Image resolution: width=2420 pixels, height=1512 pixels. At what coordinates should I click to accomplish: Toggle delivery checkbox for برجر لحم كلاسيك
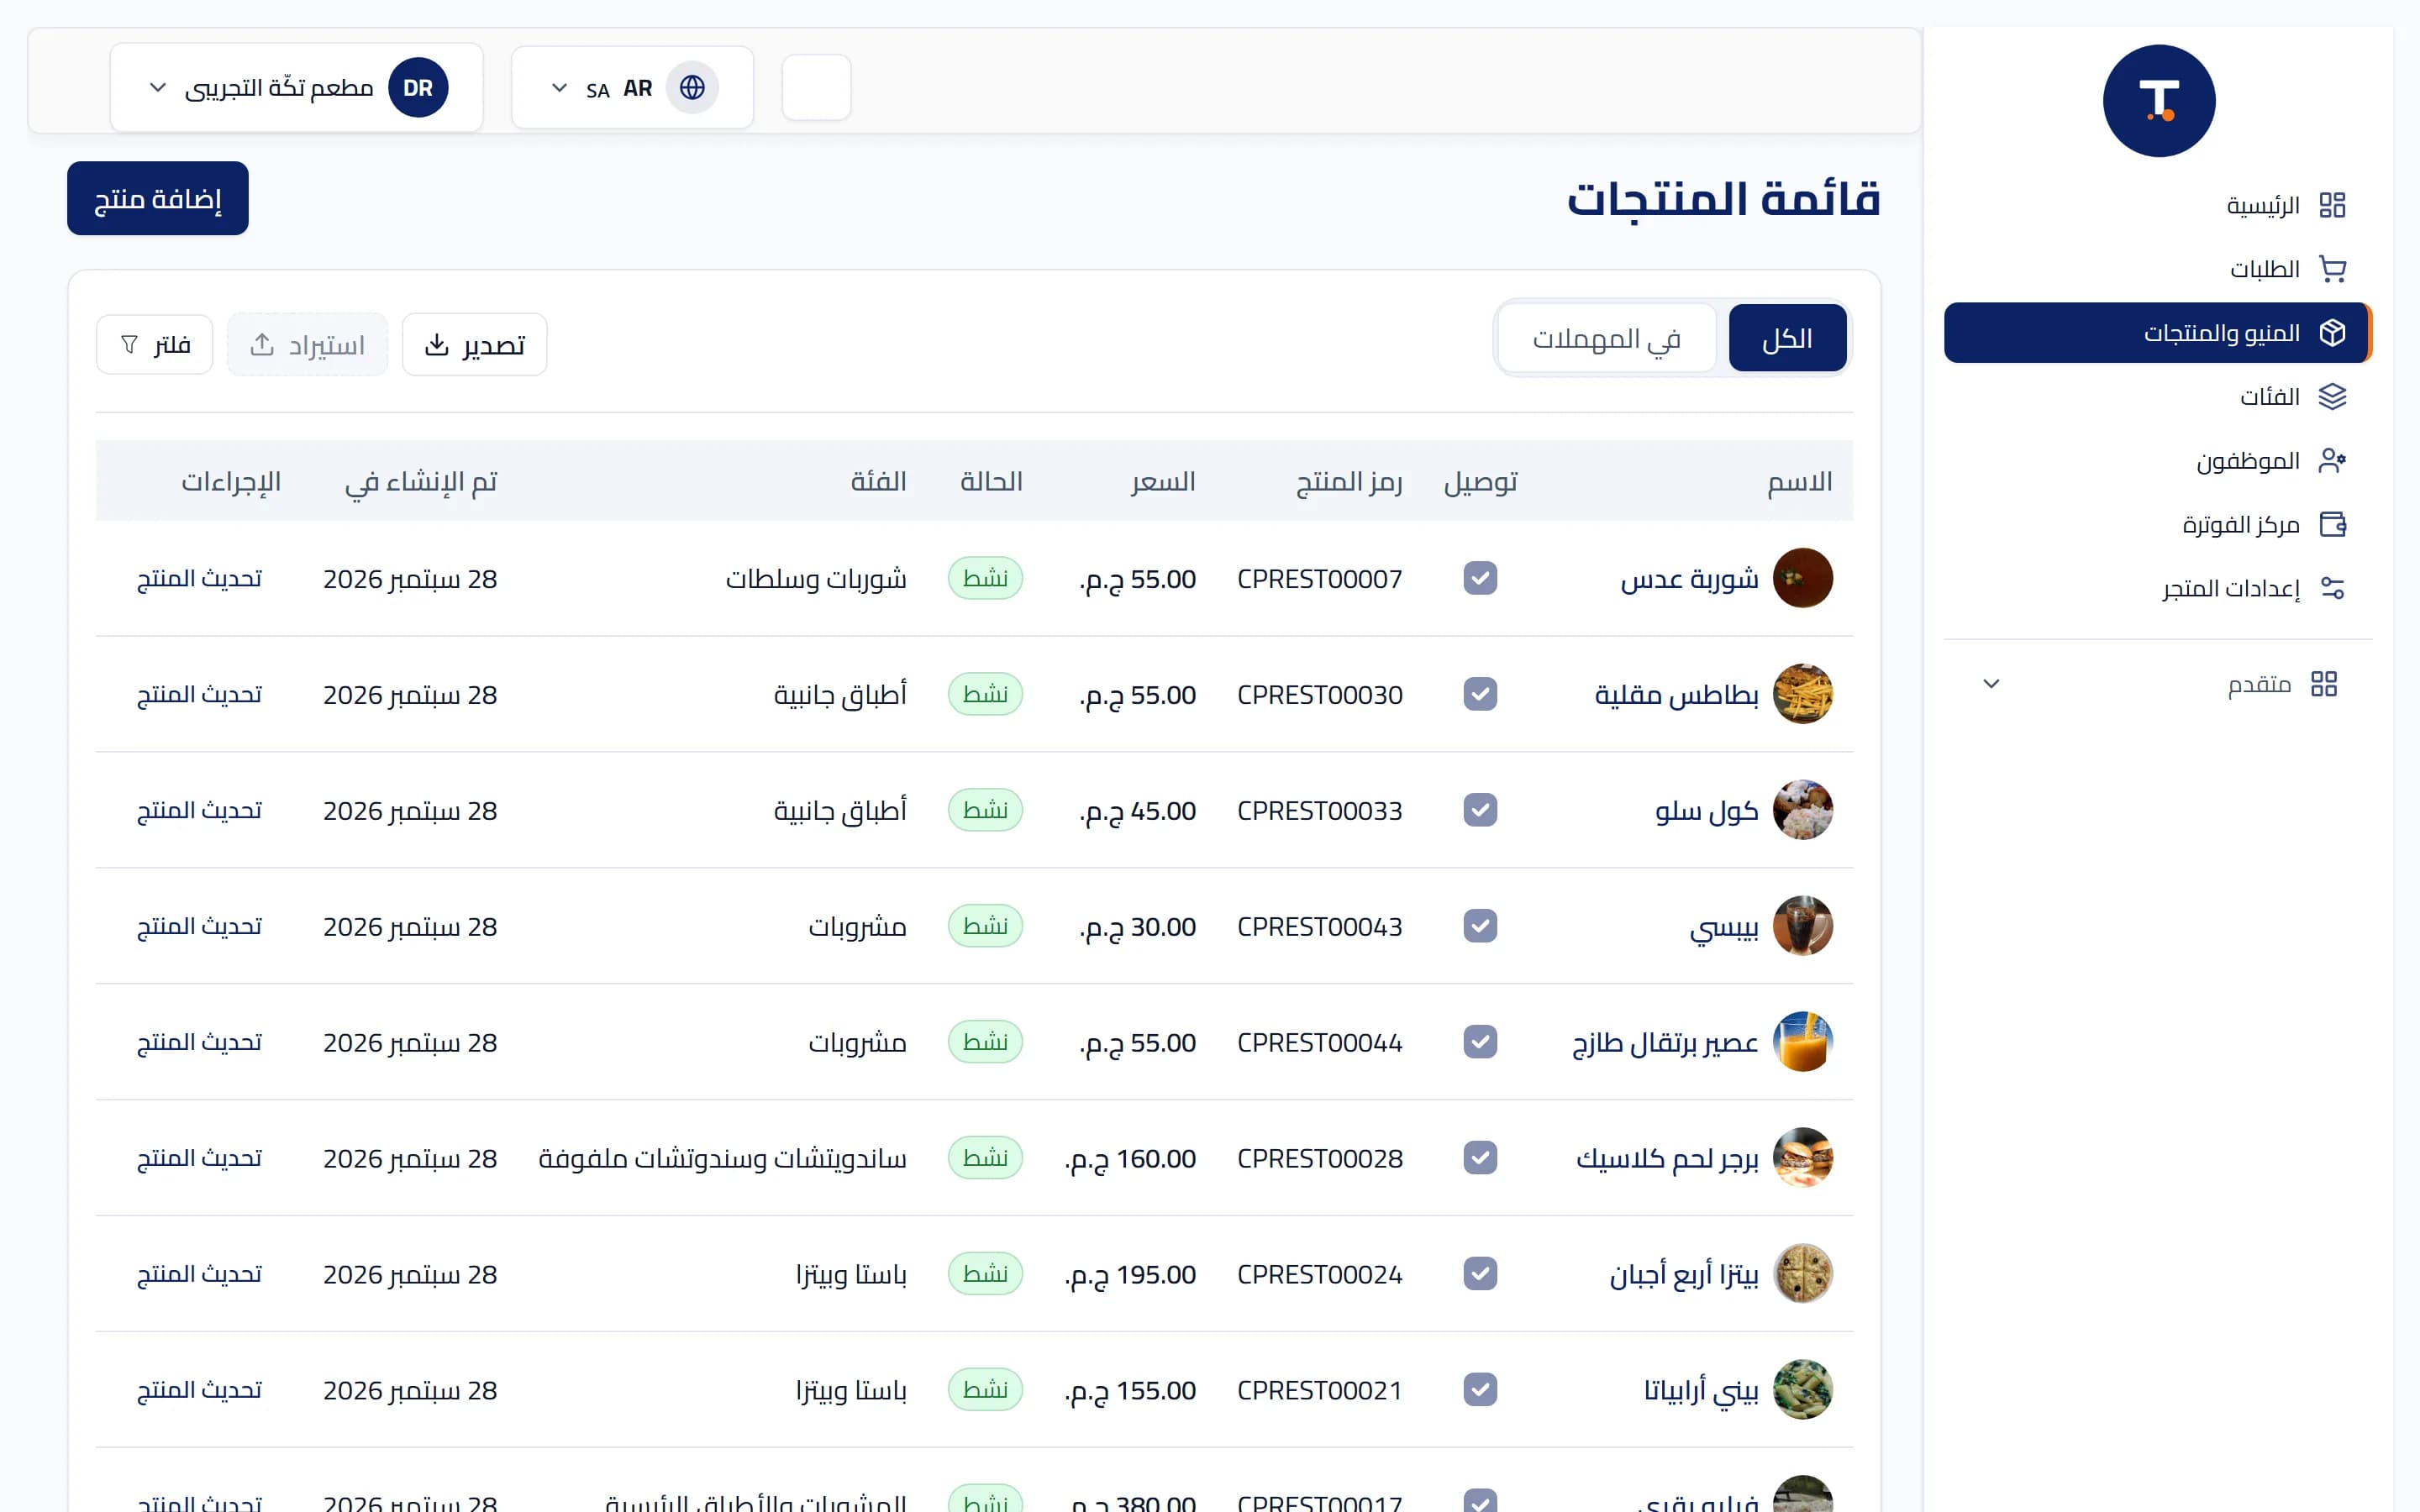coord(1480,1158)
